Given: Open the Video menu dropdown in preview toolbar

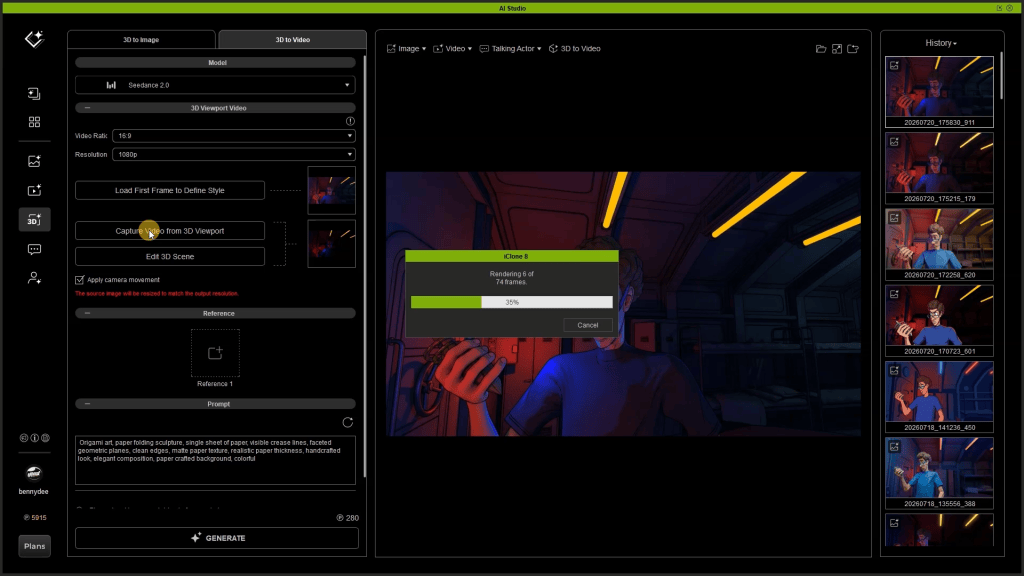Looking at the screenshot, I should (x=453, y=49).
